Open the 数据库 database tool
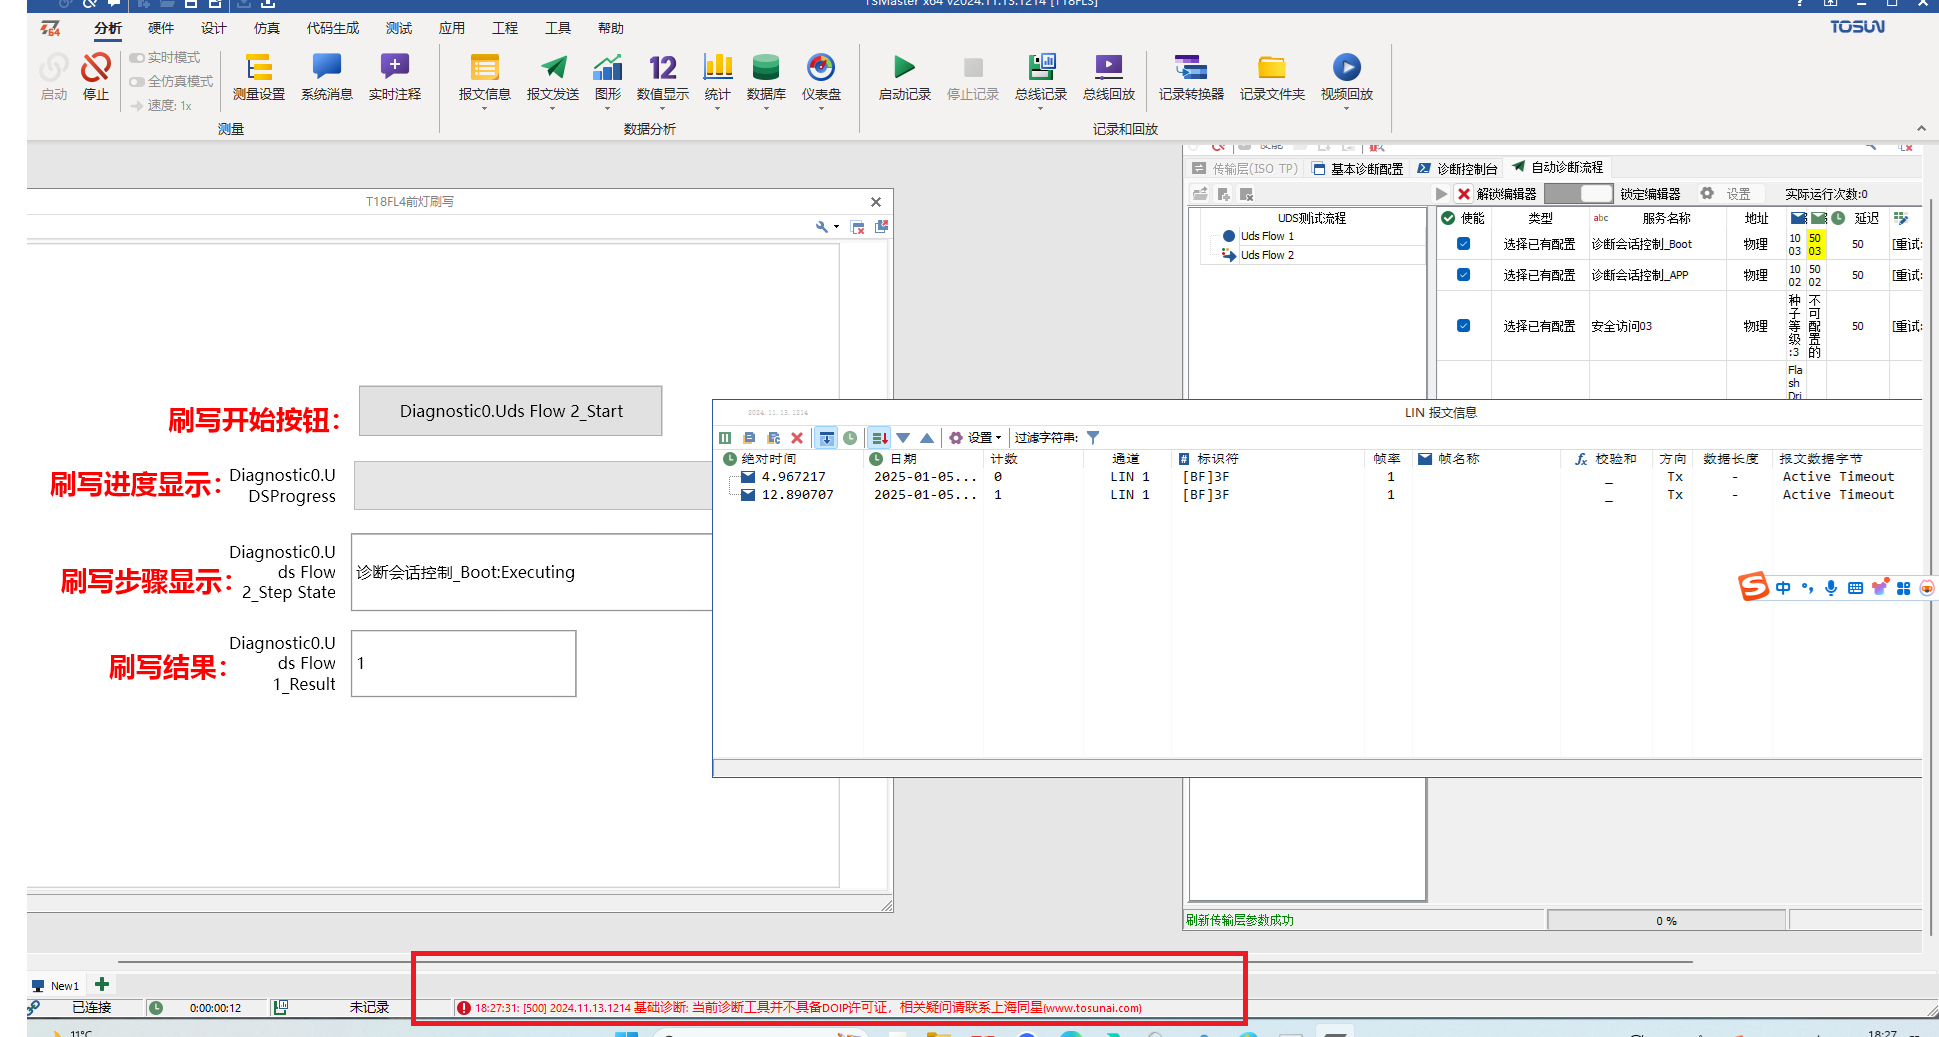The height and width of the screenshot is (1037, 1939). [766, 76]
